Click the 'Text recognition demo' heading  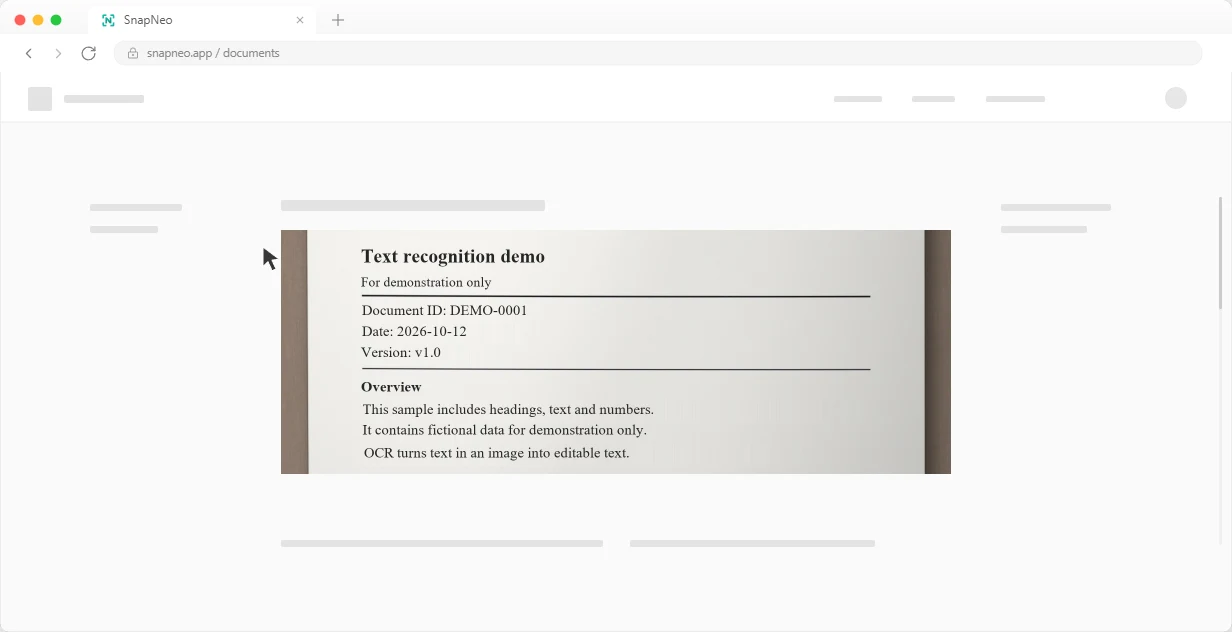click(453, 256)
